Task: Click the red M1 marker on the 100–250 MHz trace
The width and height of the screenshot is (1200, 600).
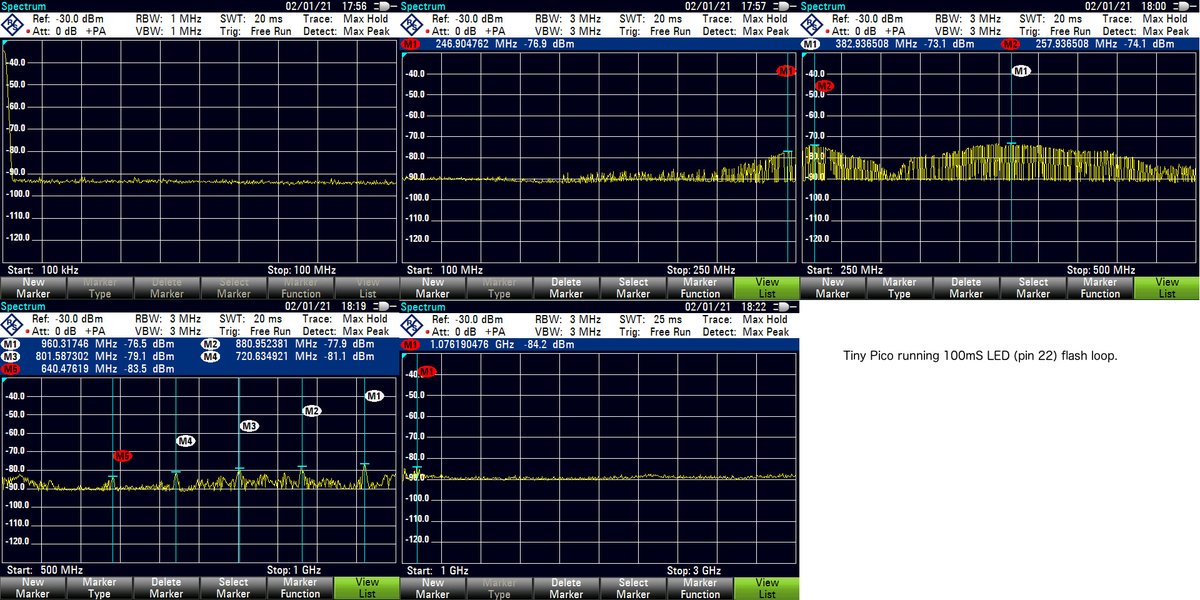Action: 786,71
